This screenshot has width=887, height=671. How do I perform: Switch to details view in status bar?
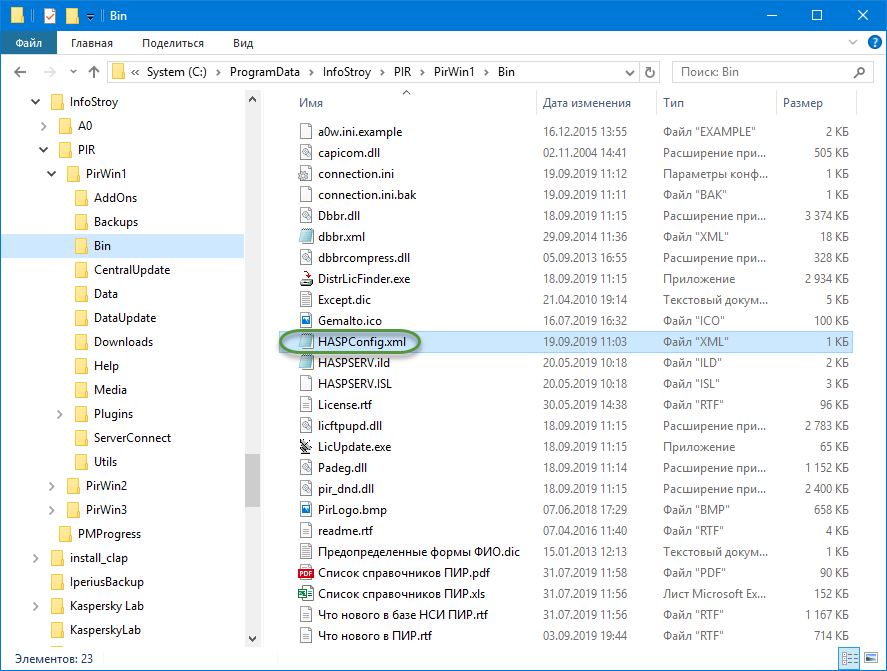click(x=848, y=658)
